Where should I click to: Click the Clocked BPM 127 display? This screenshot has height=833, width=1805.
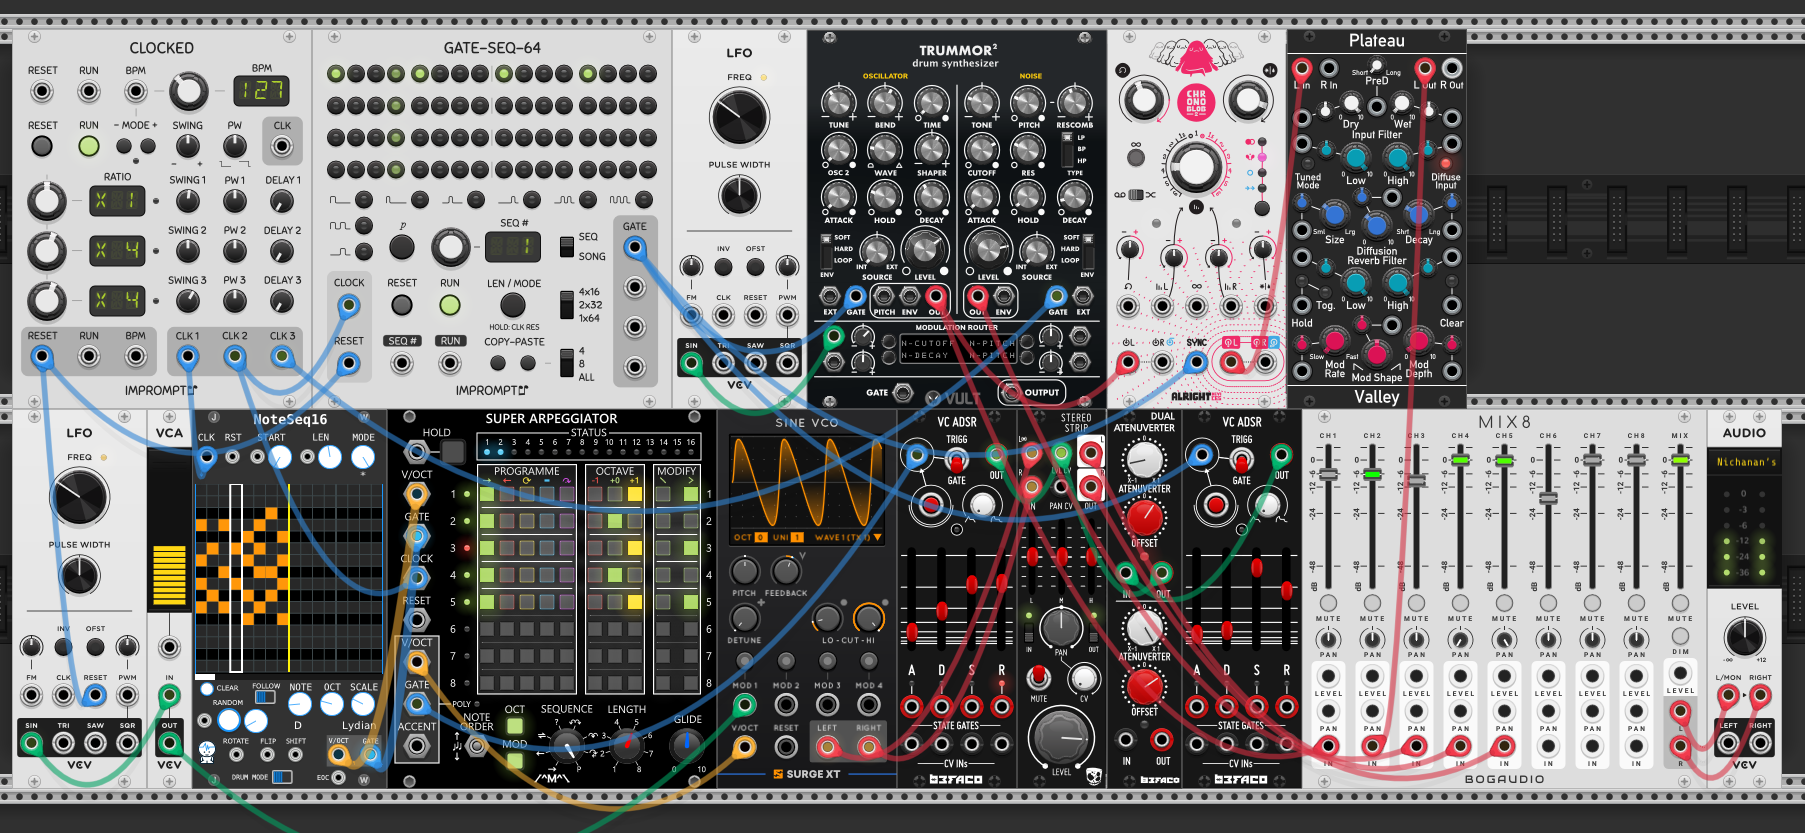pos(261,90)
